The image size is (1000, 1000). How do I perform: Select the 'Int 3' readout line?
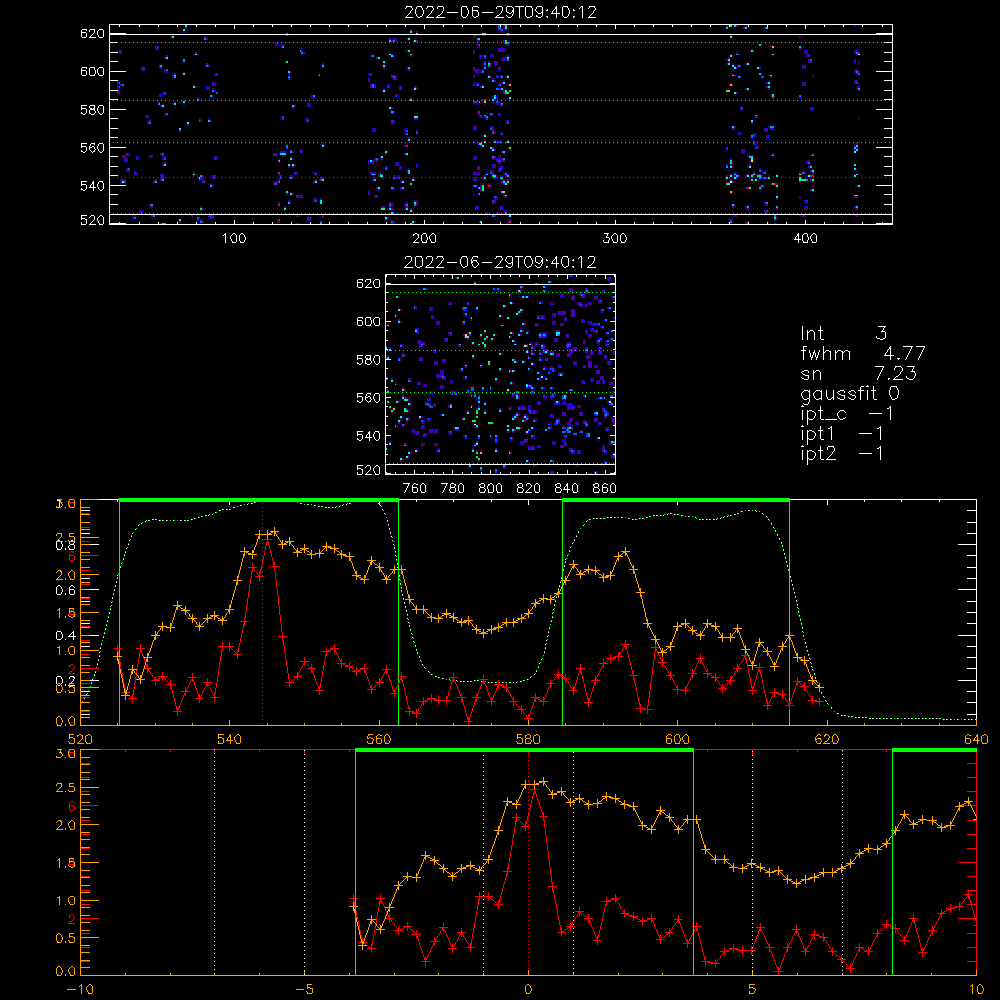pos(844,334)
